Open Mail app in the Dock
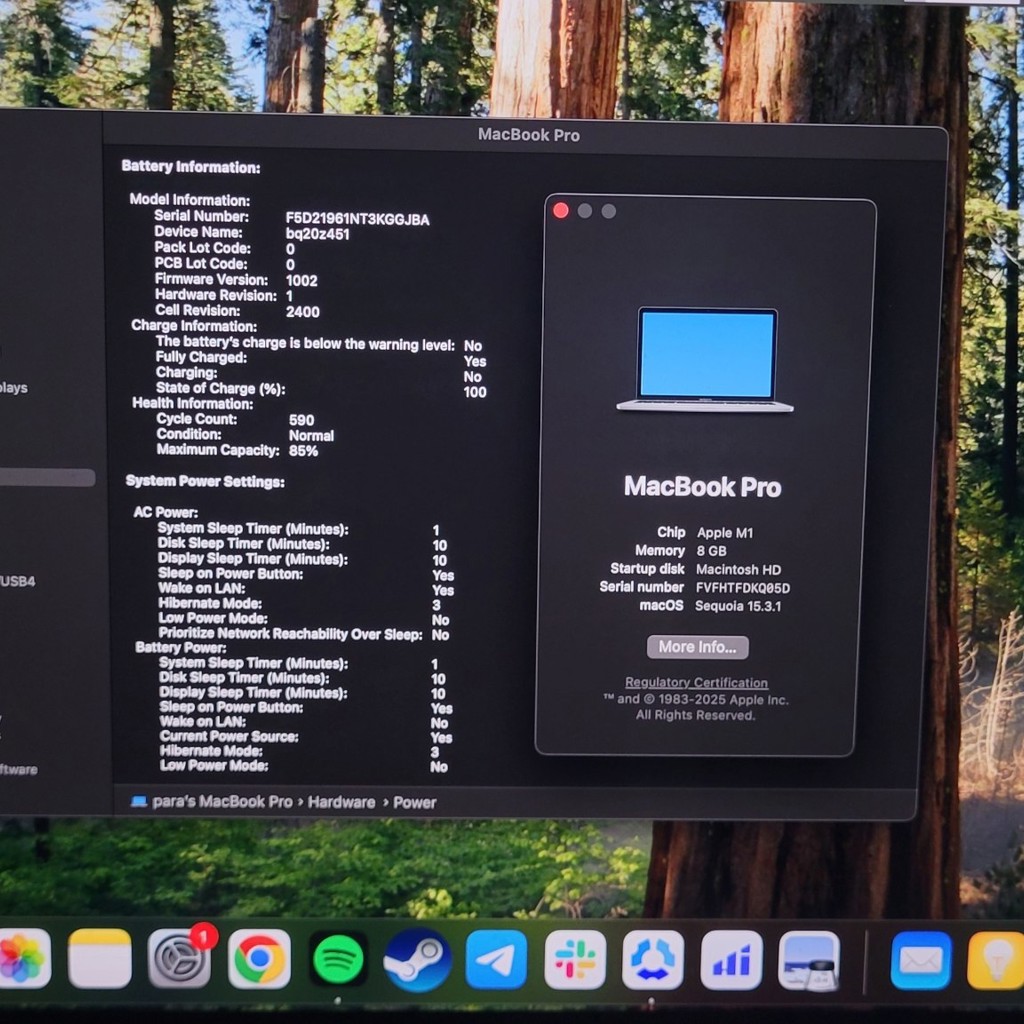1024x1024 pixels. (x=921, y=961)
